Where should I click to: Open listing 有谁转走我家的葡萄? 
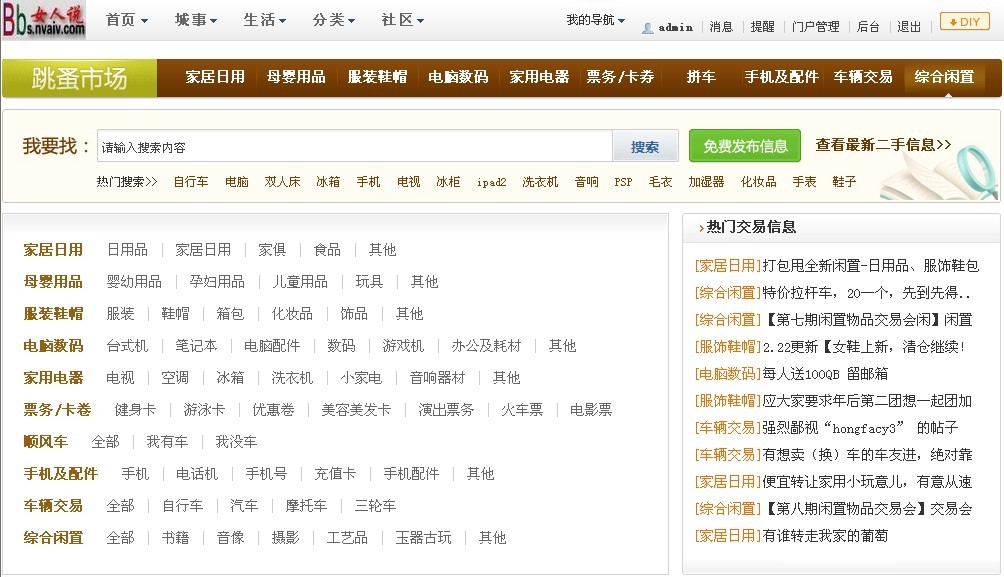(x=825, y=535)
